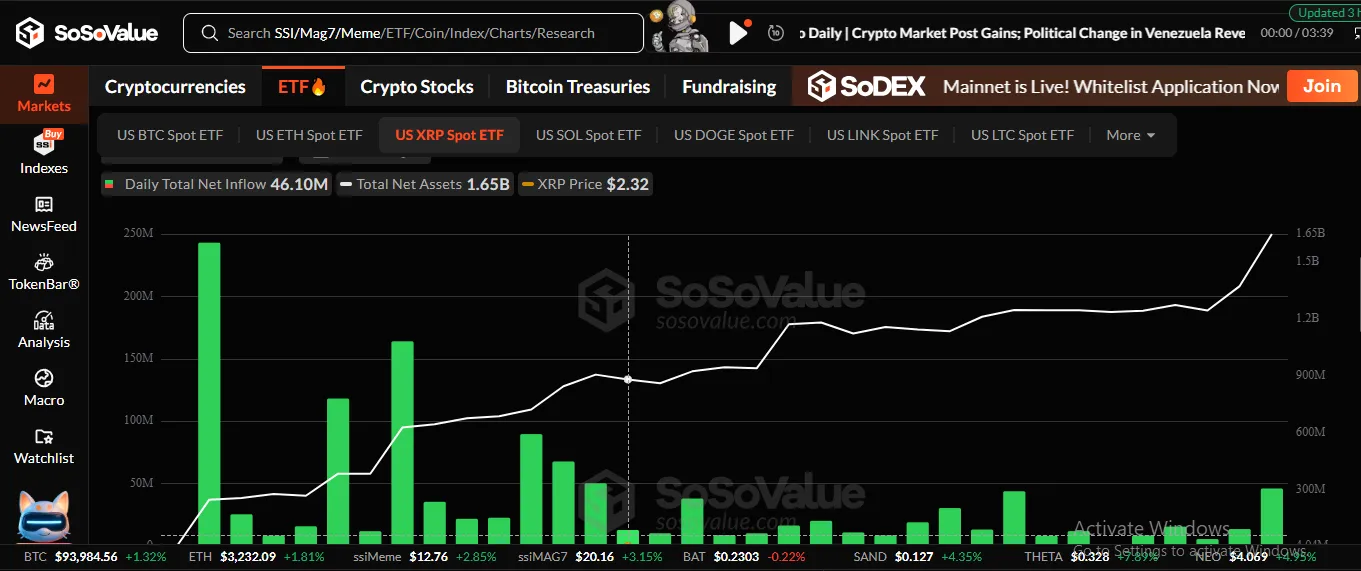The width and height of the screenshot is (1361, 571).
Task: Focus the Search SSI/Mag7/Meme search box
Action: 413,33
